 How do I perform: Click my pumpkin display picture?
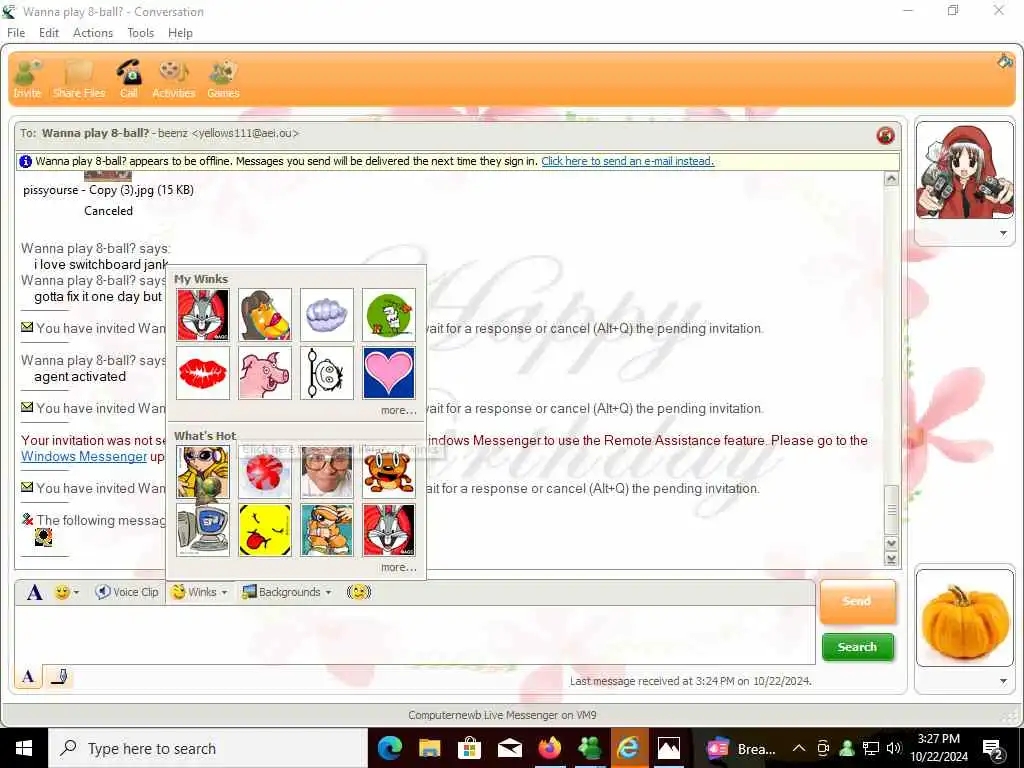965,618
